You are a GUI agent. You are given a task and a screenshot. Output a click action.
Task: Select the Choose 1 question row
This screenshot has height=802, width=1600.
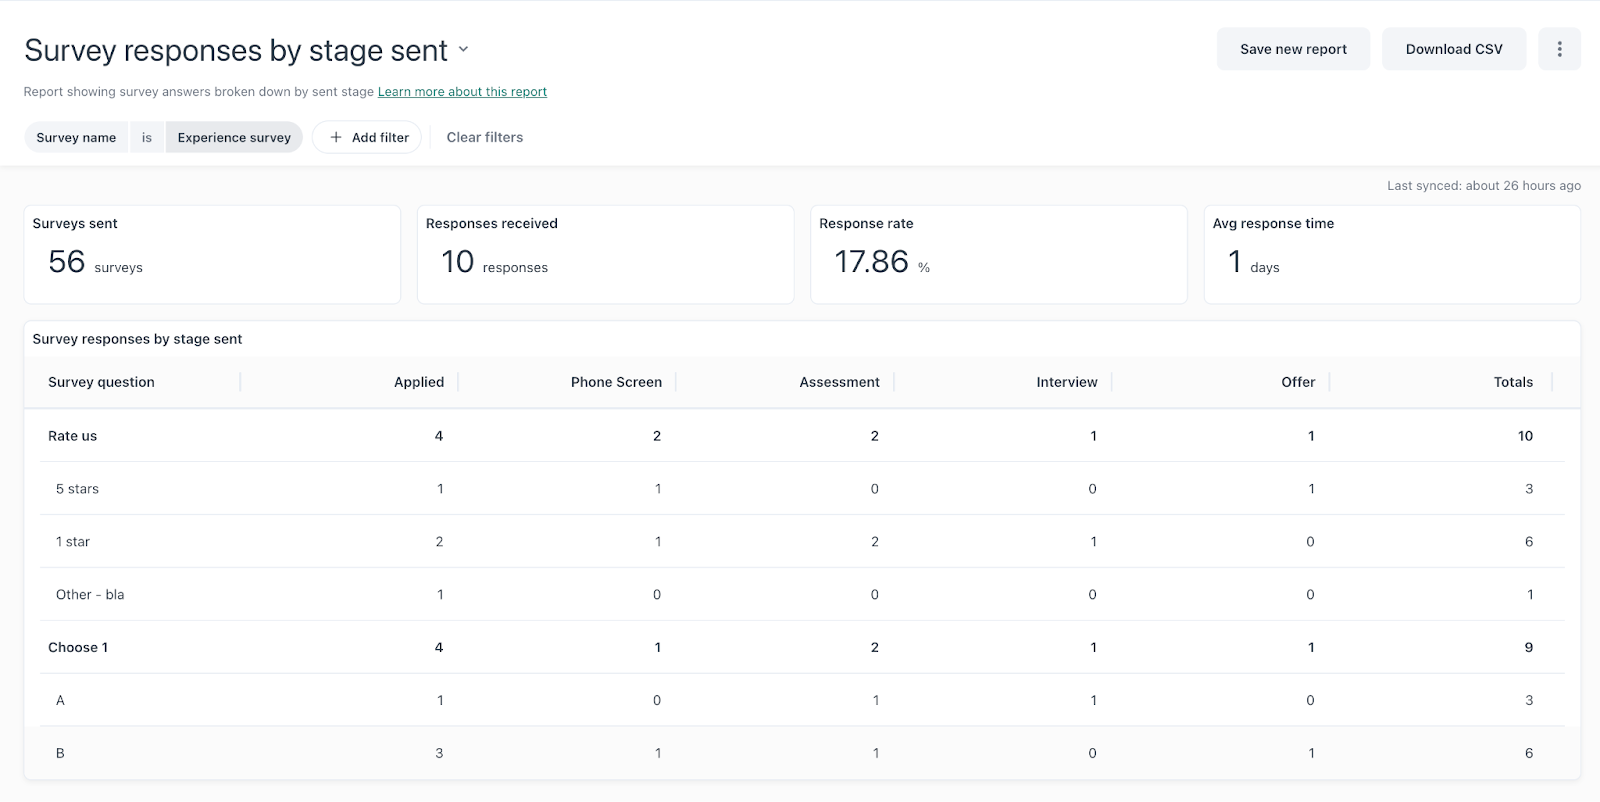[78, 647]
